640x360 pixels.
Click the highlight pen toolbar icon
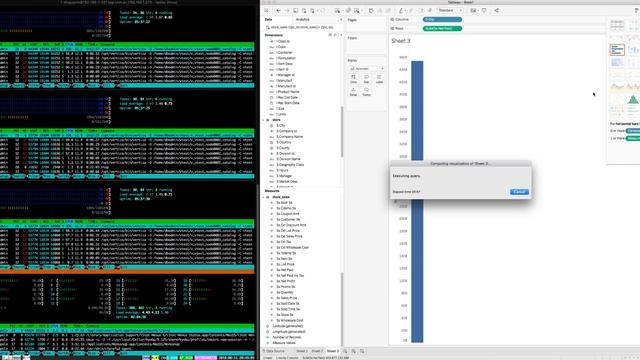point(401,11)
